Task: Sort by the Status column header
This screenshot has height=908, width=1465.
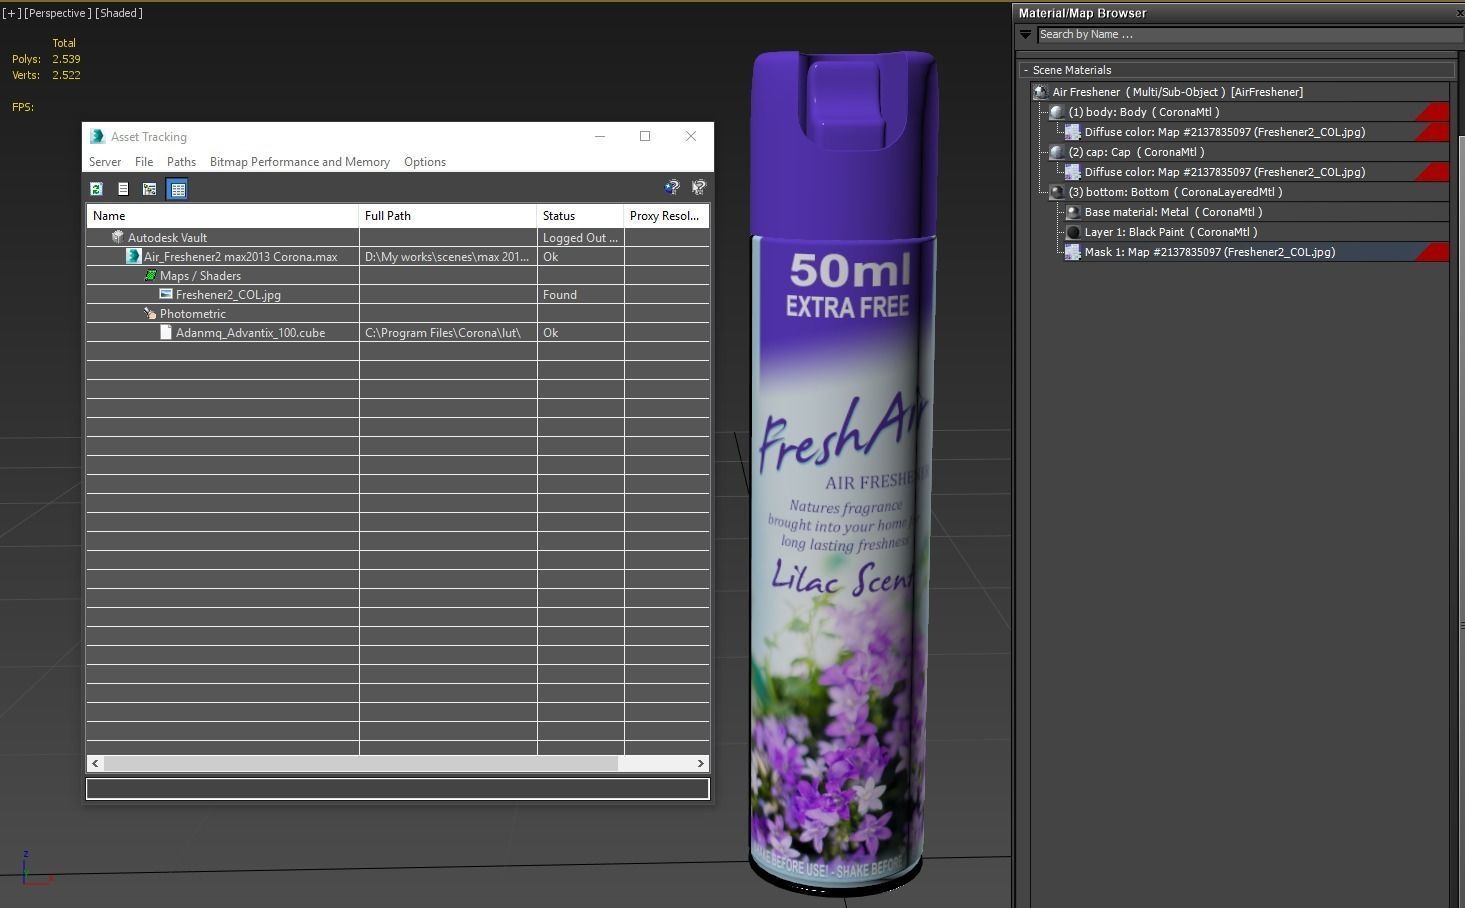Action: point(580,216)
